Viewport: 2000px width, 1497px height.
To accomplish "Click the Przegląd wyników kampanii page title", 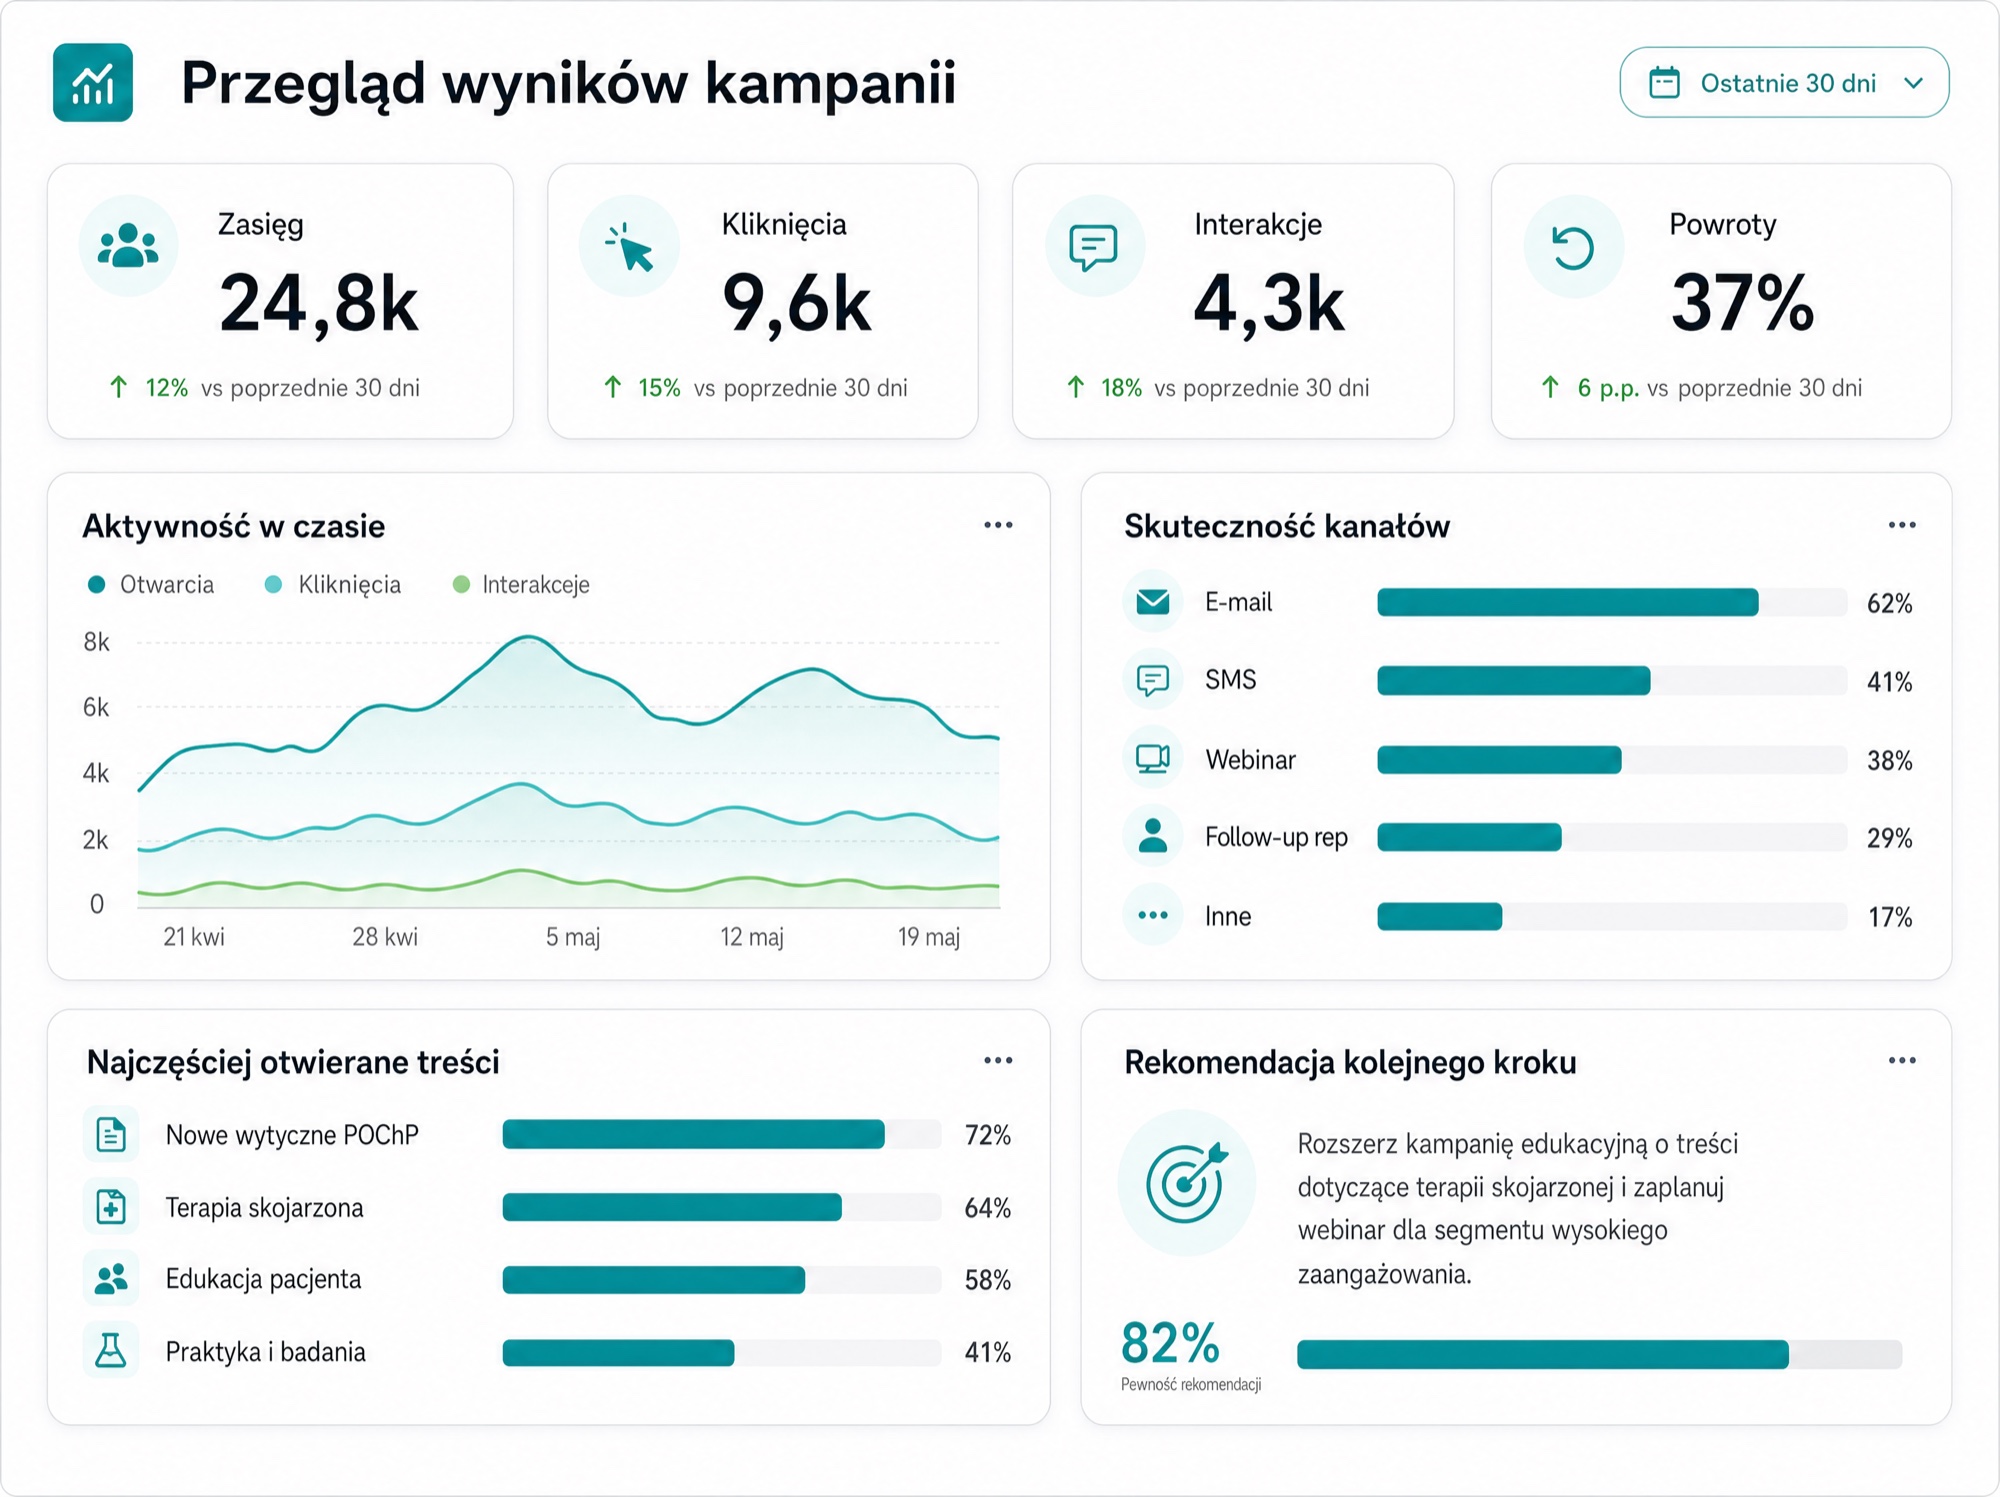I will [568, 83].
